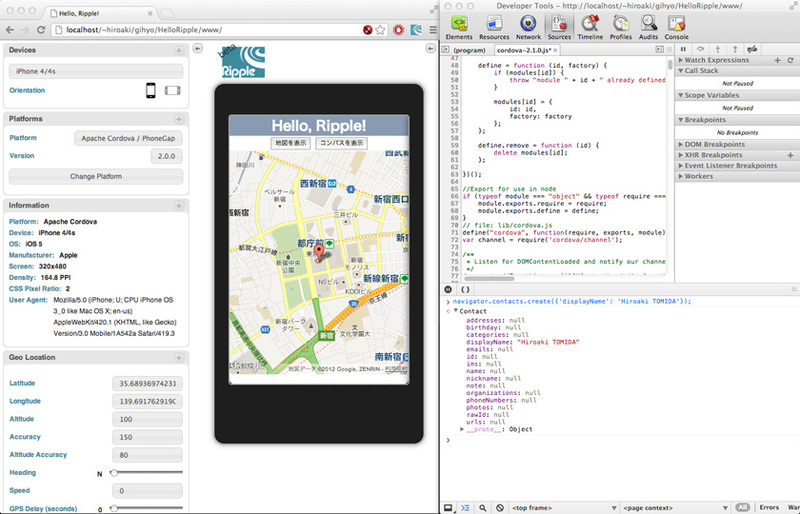
Task: Open the Resources panel in Developer Tools
Action: [494, 27]
